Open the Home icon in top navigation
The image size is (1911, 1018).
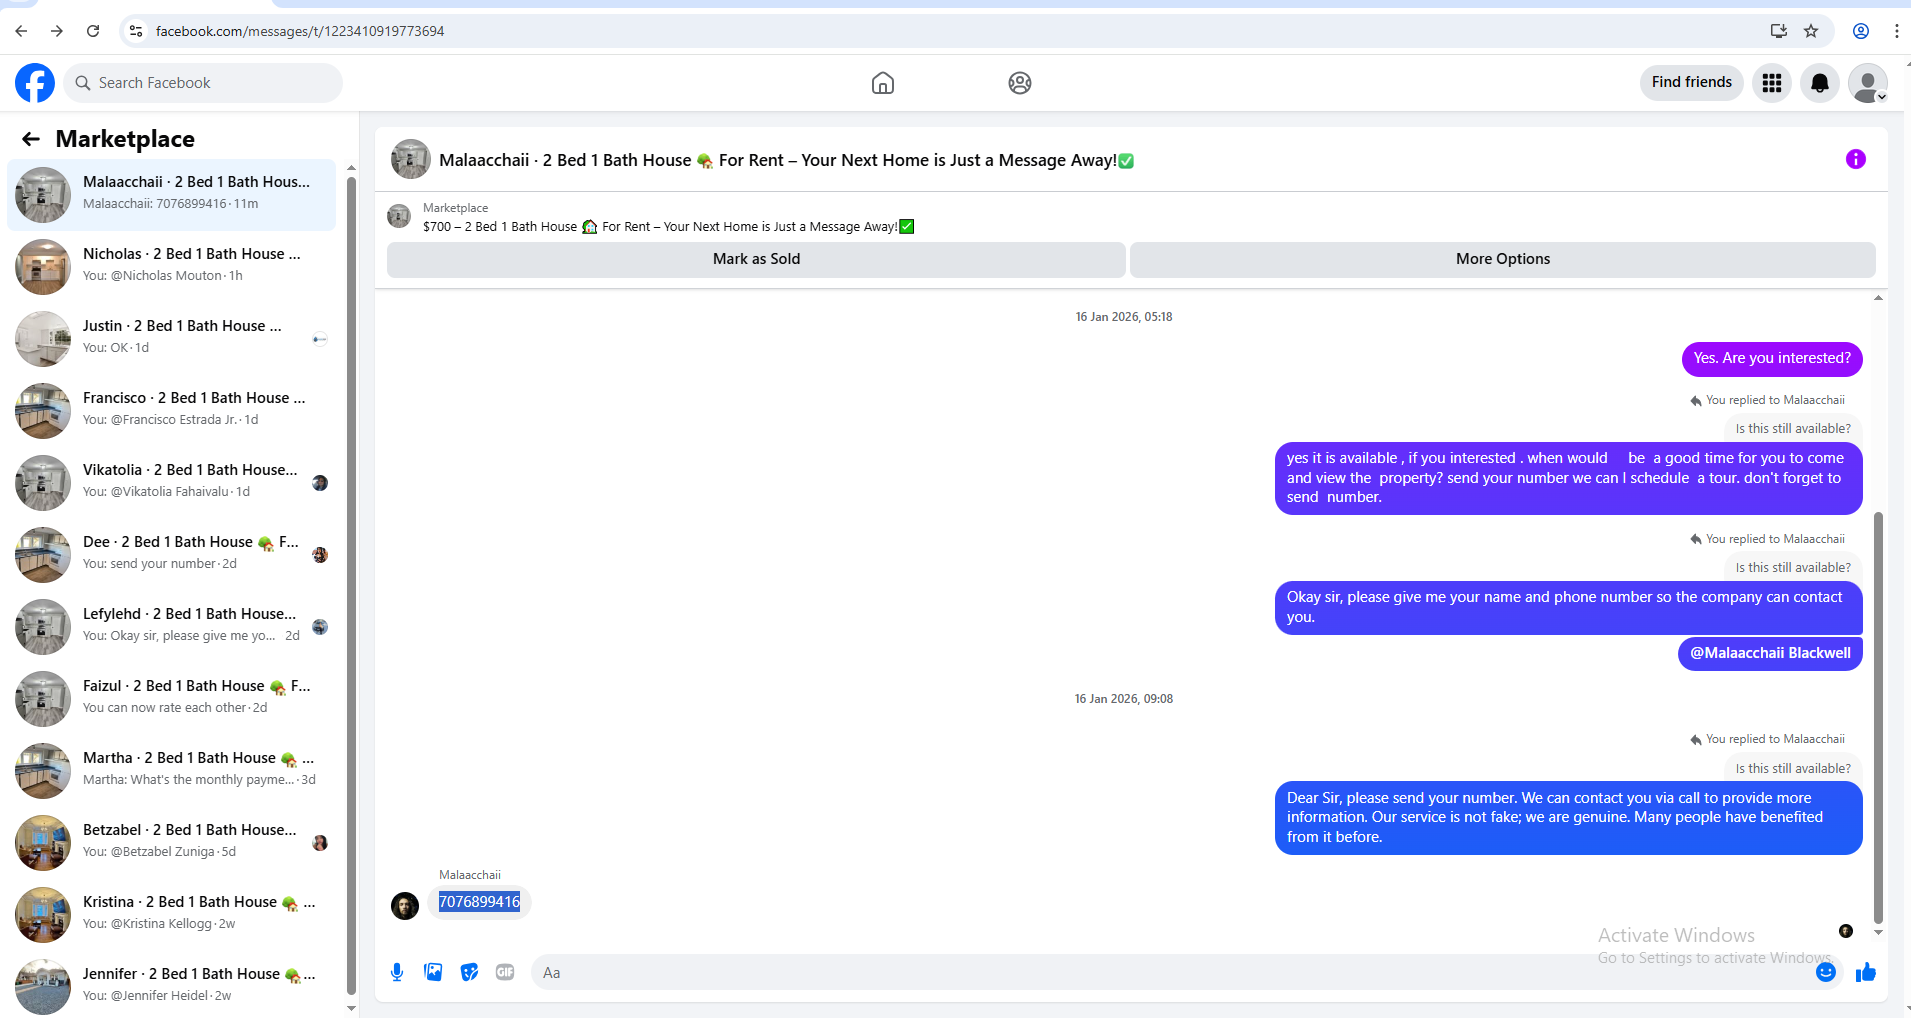tap(883, 83)
